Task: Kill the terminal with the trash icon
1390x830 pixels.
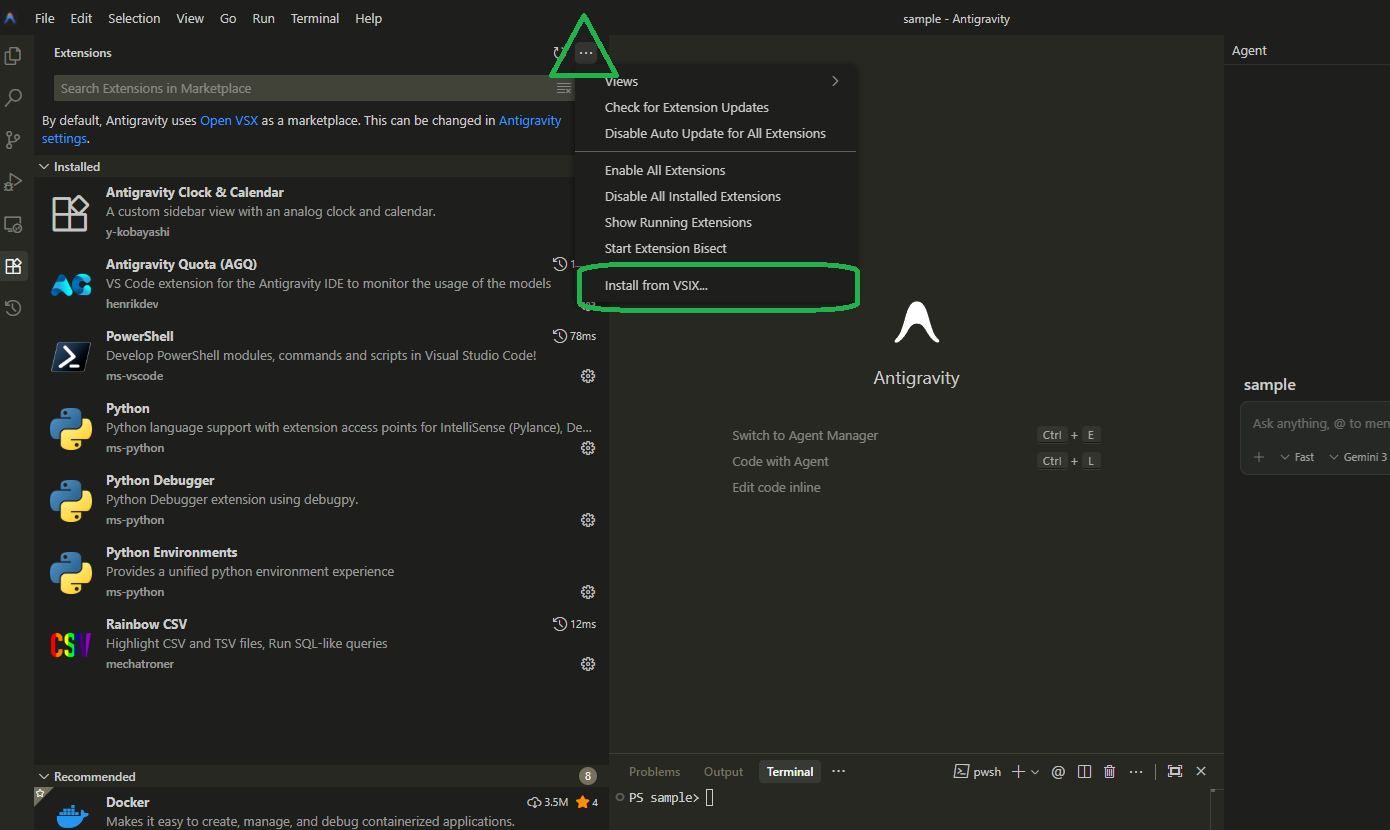Action: tap(1109, 771)
